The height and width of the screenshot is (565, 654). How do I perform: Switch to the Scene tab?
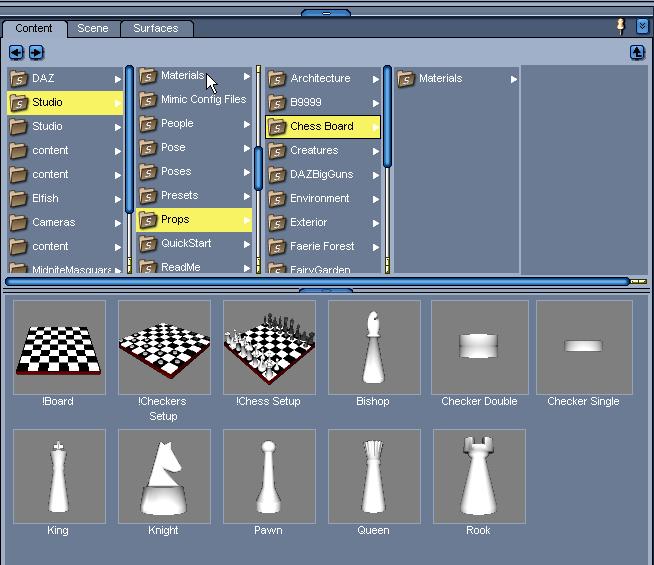[x=93, y=28]
